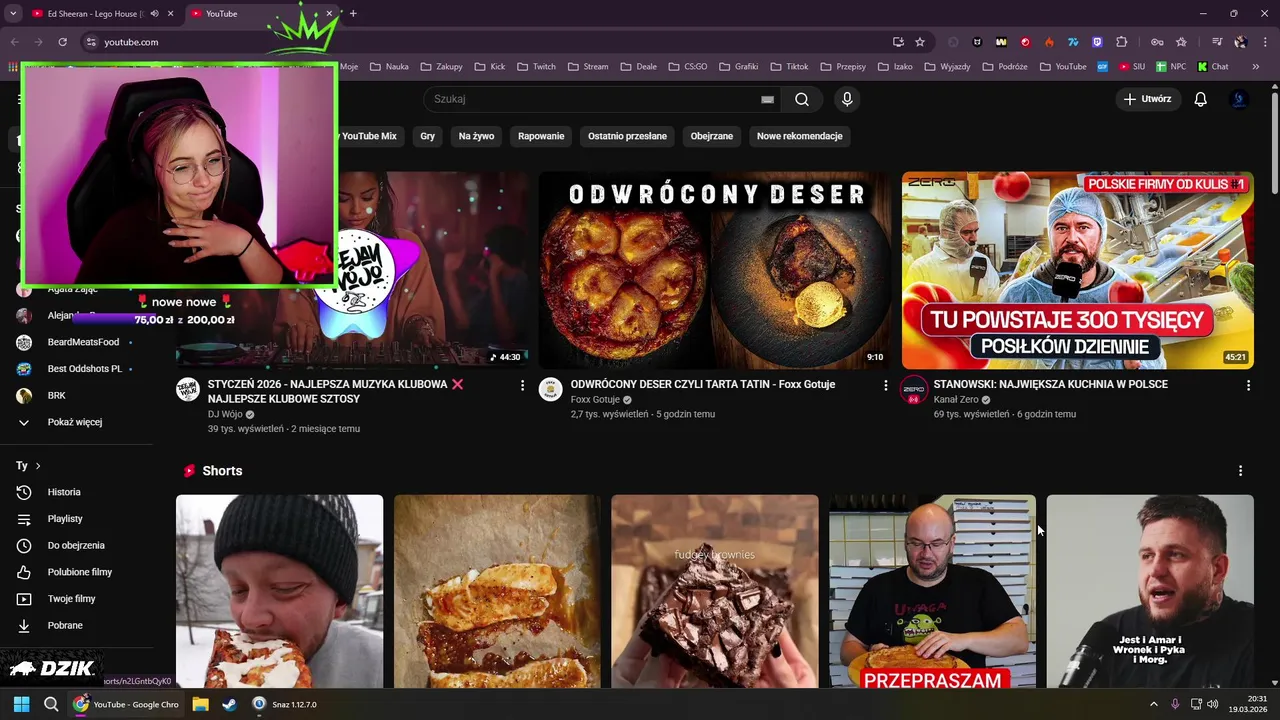Open Steam from the taskbar
Viewport: 1280px width, 720px height.
click(229, 704)
